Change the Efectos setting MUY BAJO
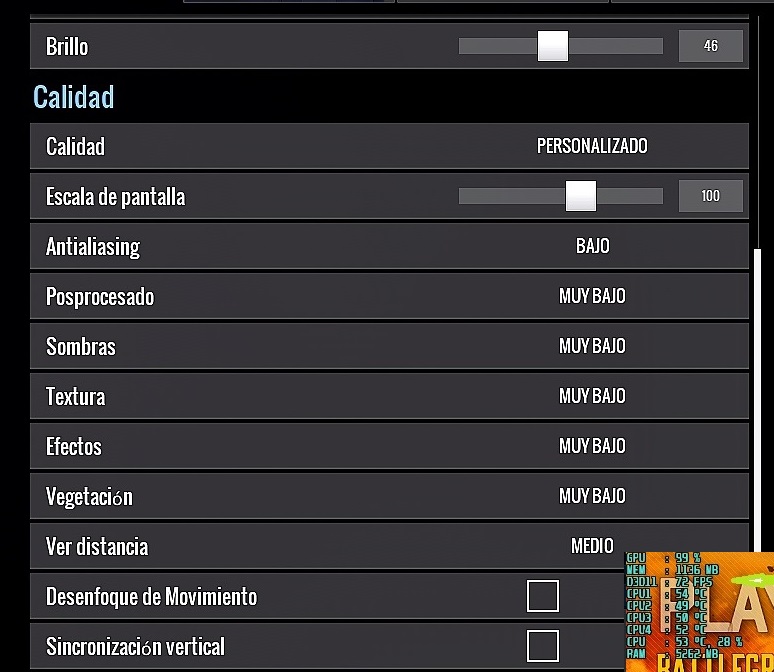 point(592,446)
